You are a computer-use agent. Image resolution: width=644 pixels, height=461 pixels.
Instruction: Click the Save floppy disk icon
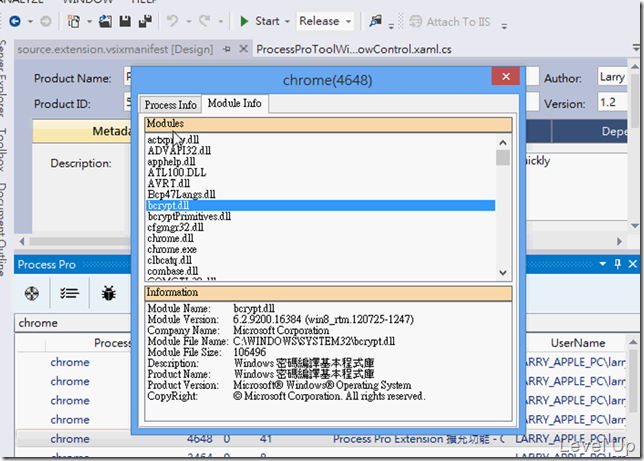coord(125,21)
